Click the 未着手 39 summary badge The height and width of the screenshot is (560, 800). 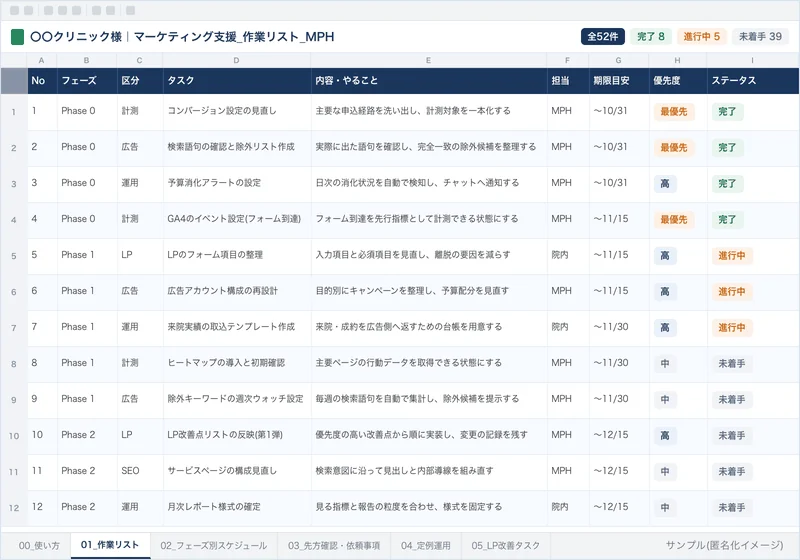(x=760, y=36)
